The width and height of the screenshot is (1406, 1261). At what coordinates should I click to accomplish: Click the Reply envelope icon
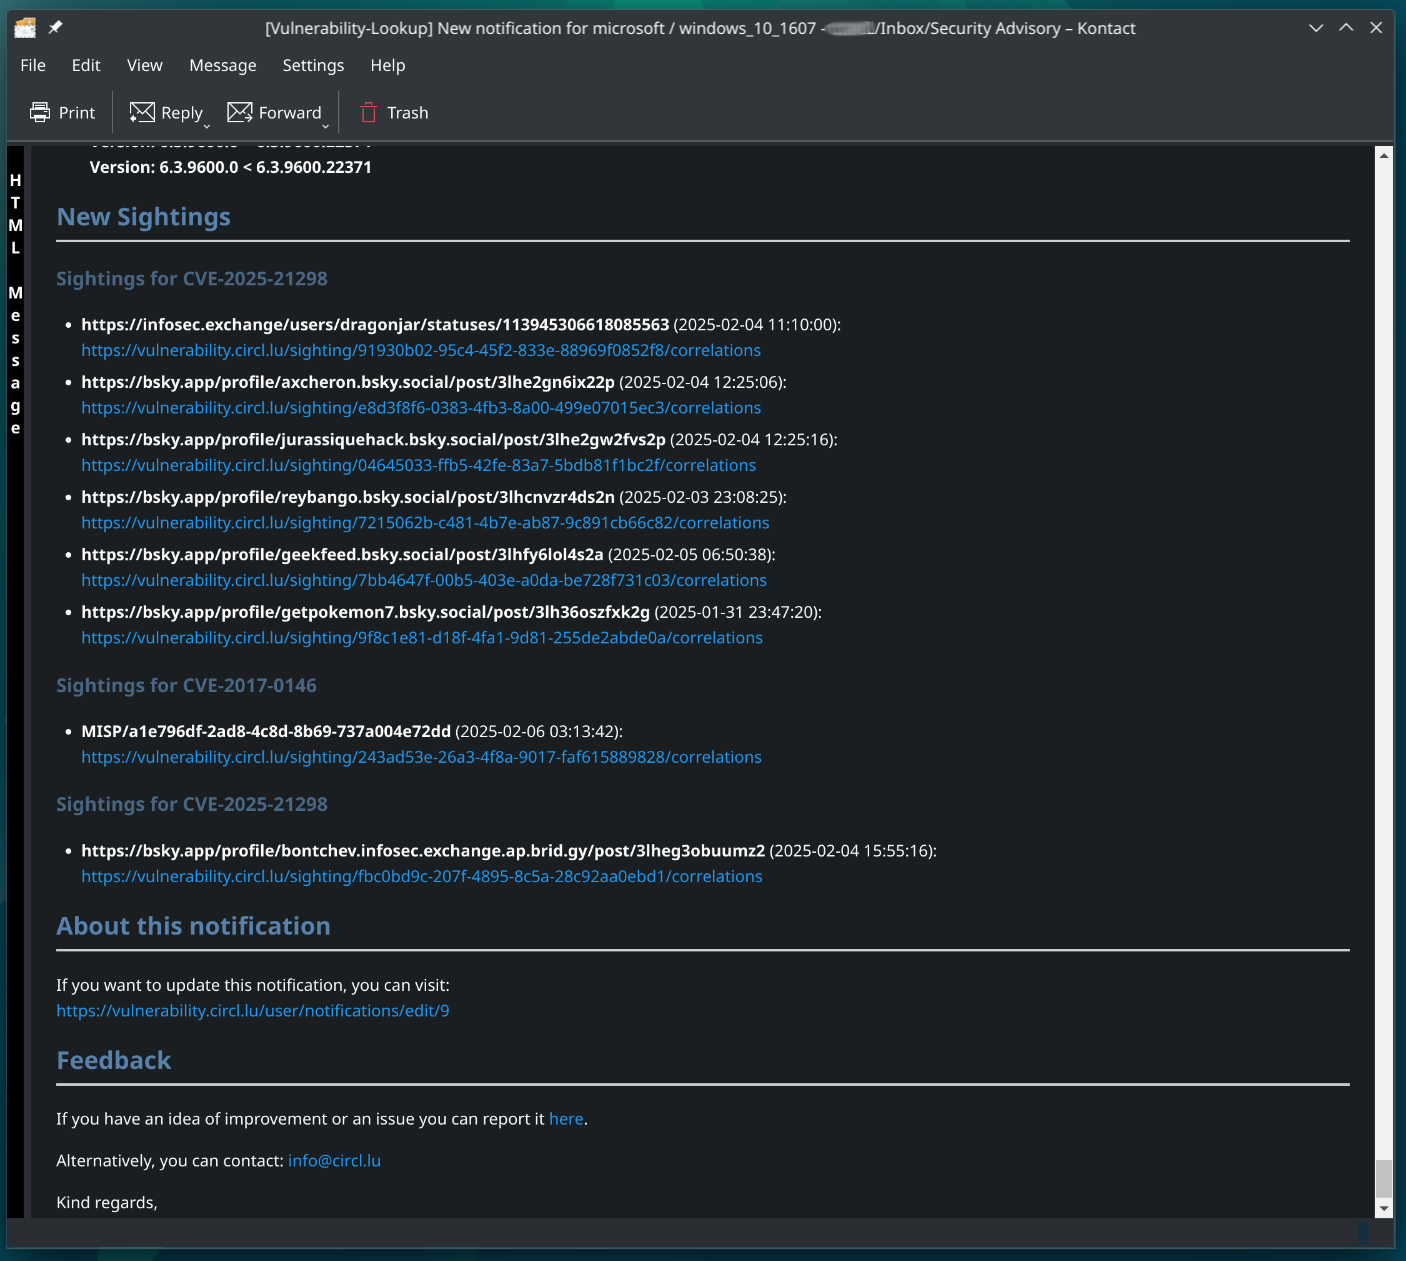(142, 112)
